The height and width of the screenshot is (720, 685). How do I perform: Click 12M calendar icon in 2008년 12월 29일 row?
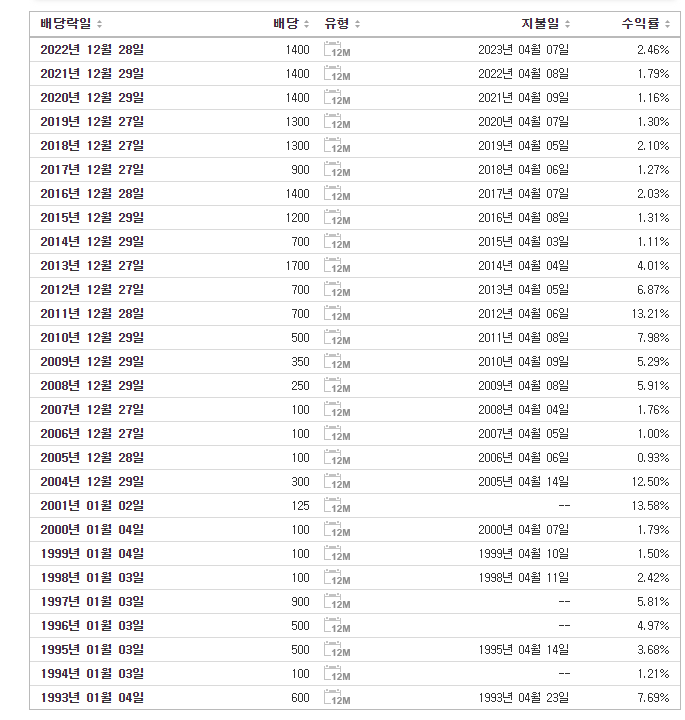[337, 386]
